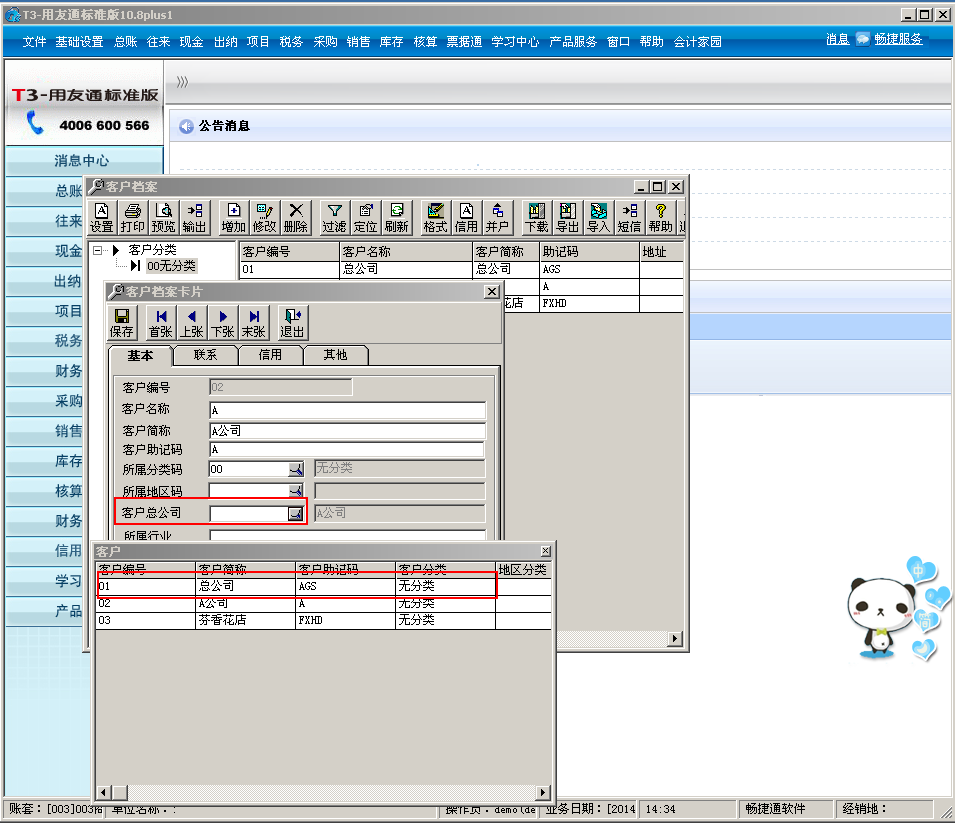Click the 输出 output icon
Screen dimensions: 955x823
194,217
